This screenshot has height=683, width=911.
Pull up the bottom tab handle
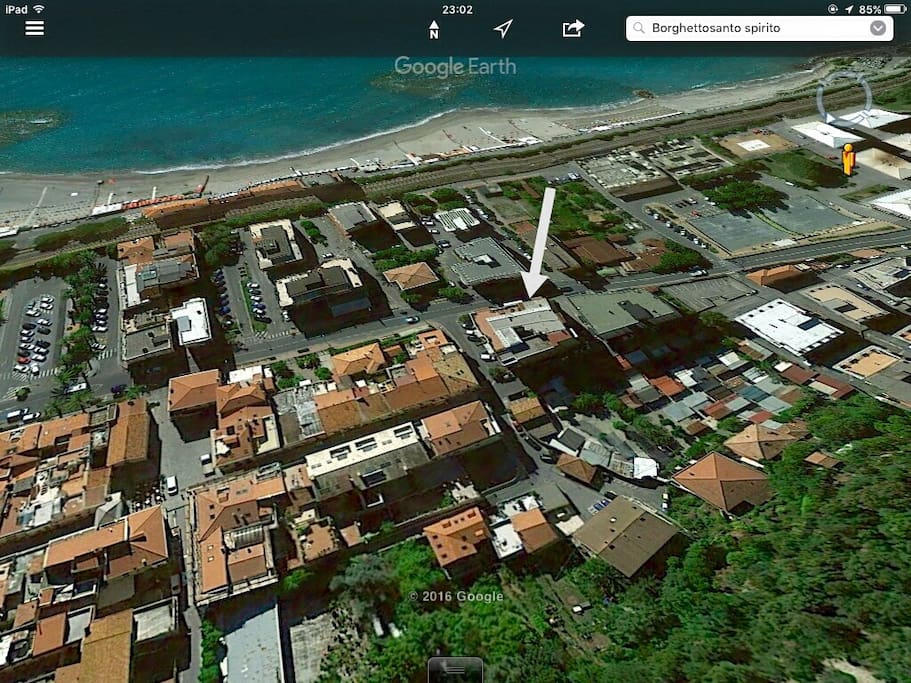[455, 670]
